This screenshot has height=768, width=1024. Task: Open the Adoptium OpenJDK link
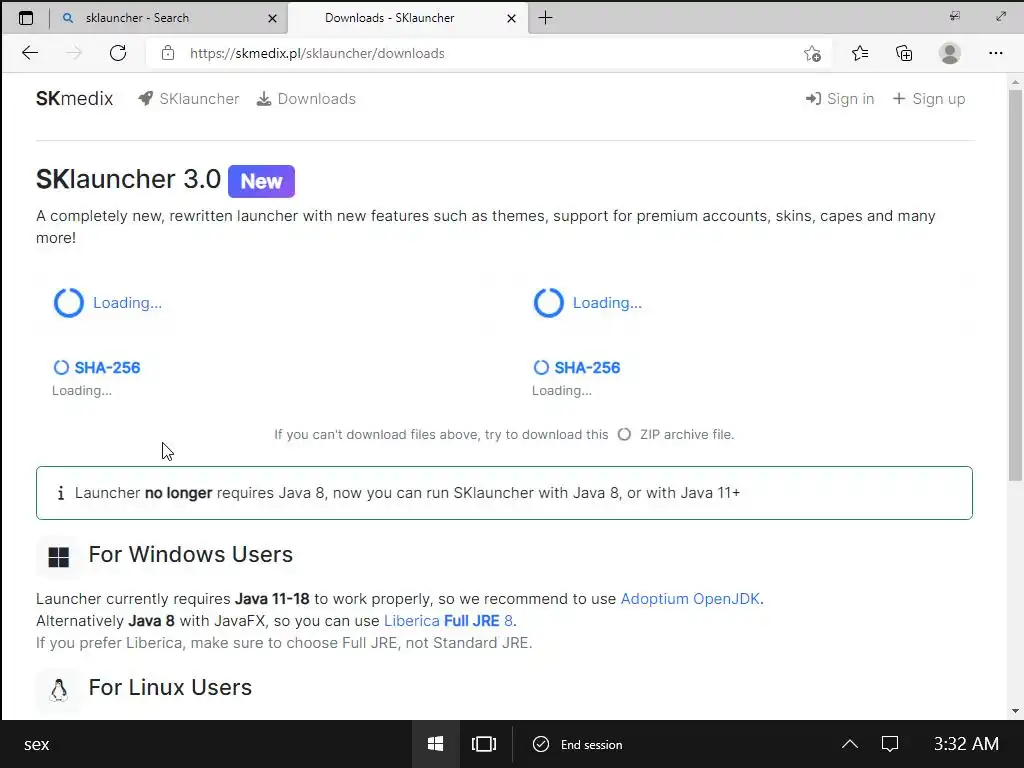(690, 599)
